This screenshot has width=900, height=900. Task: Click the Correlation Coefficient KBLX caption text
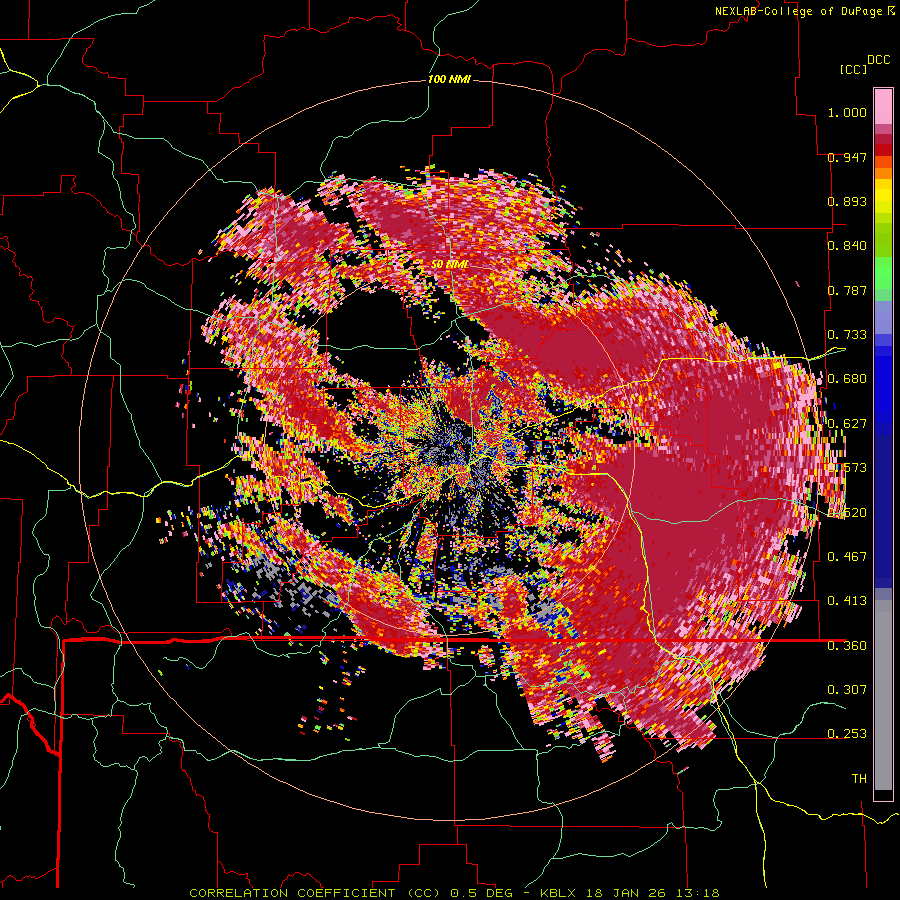coord(454,893)
